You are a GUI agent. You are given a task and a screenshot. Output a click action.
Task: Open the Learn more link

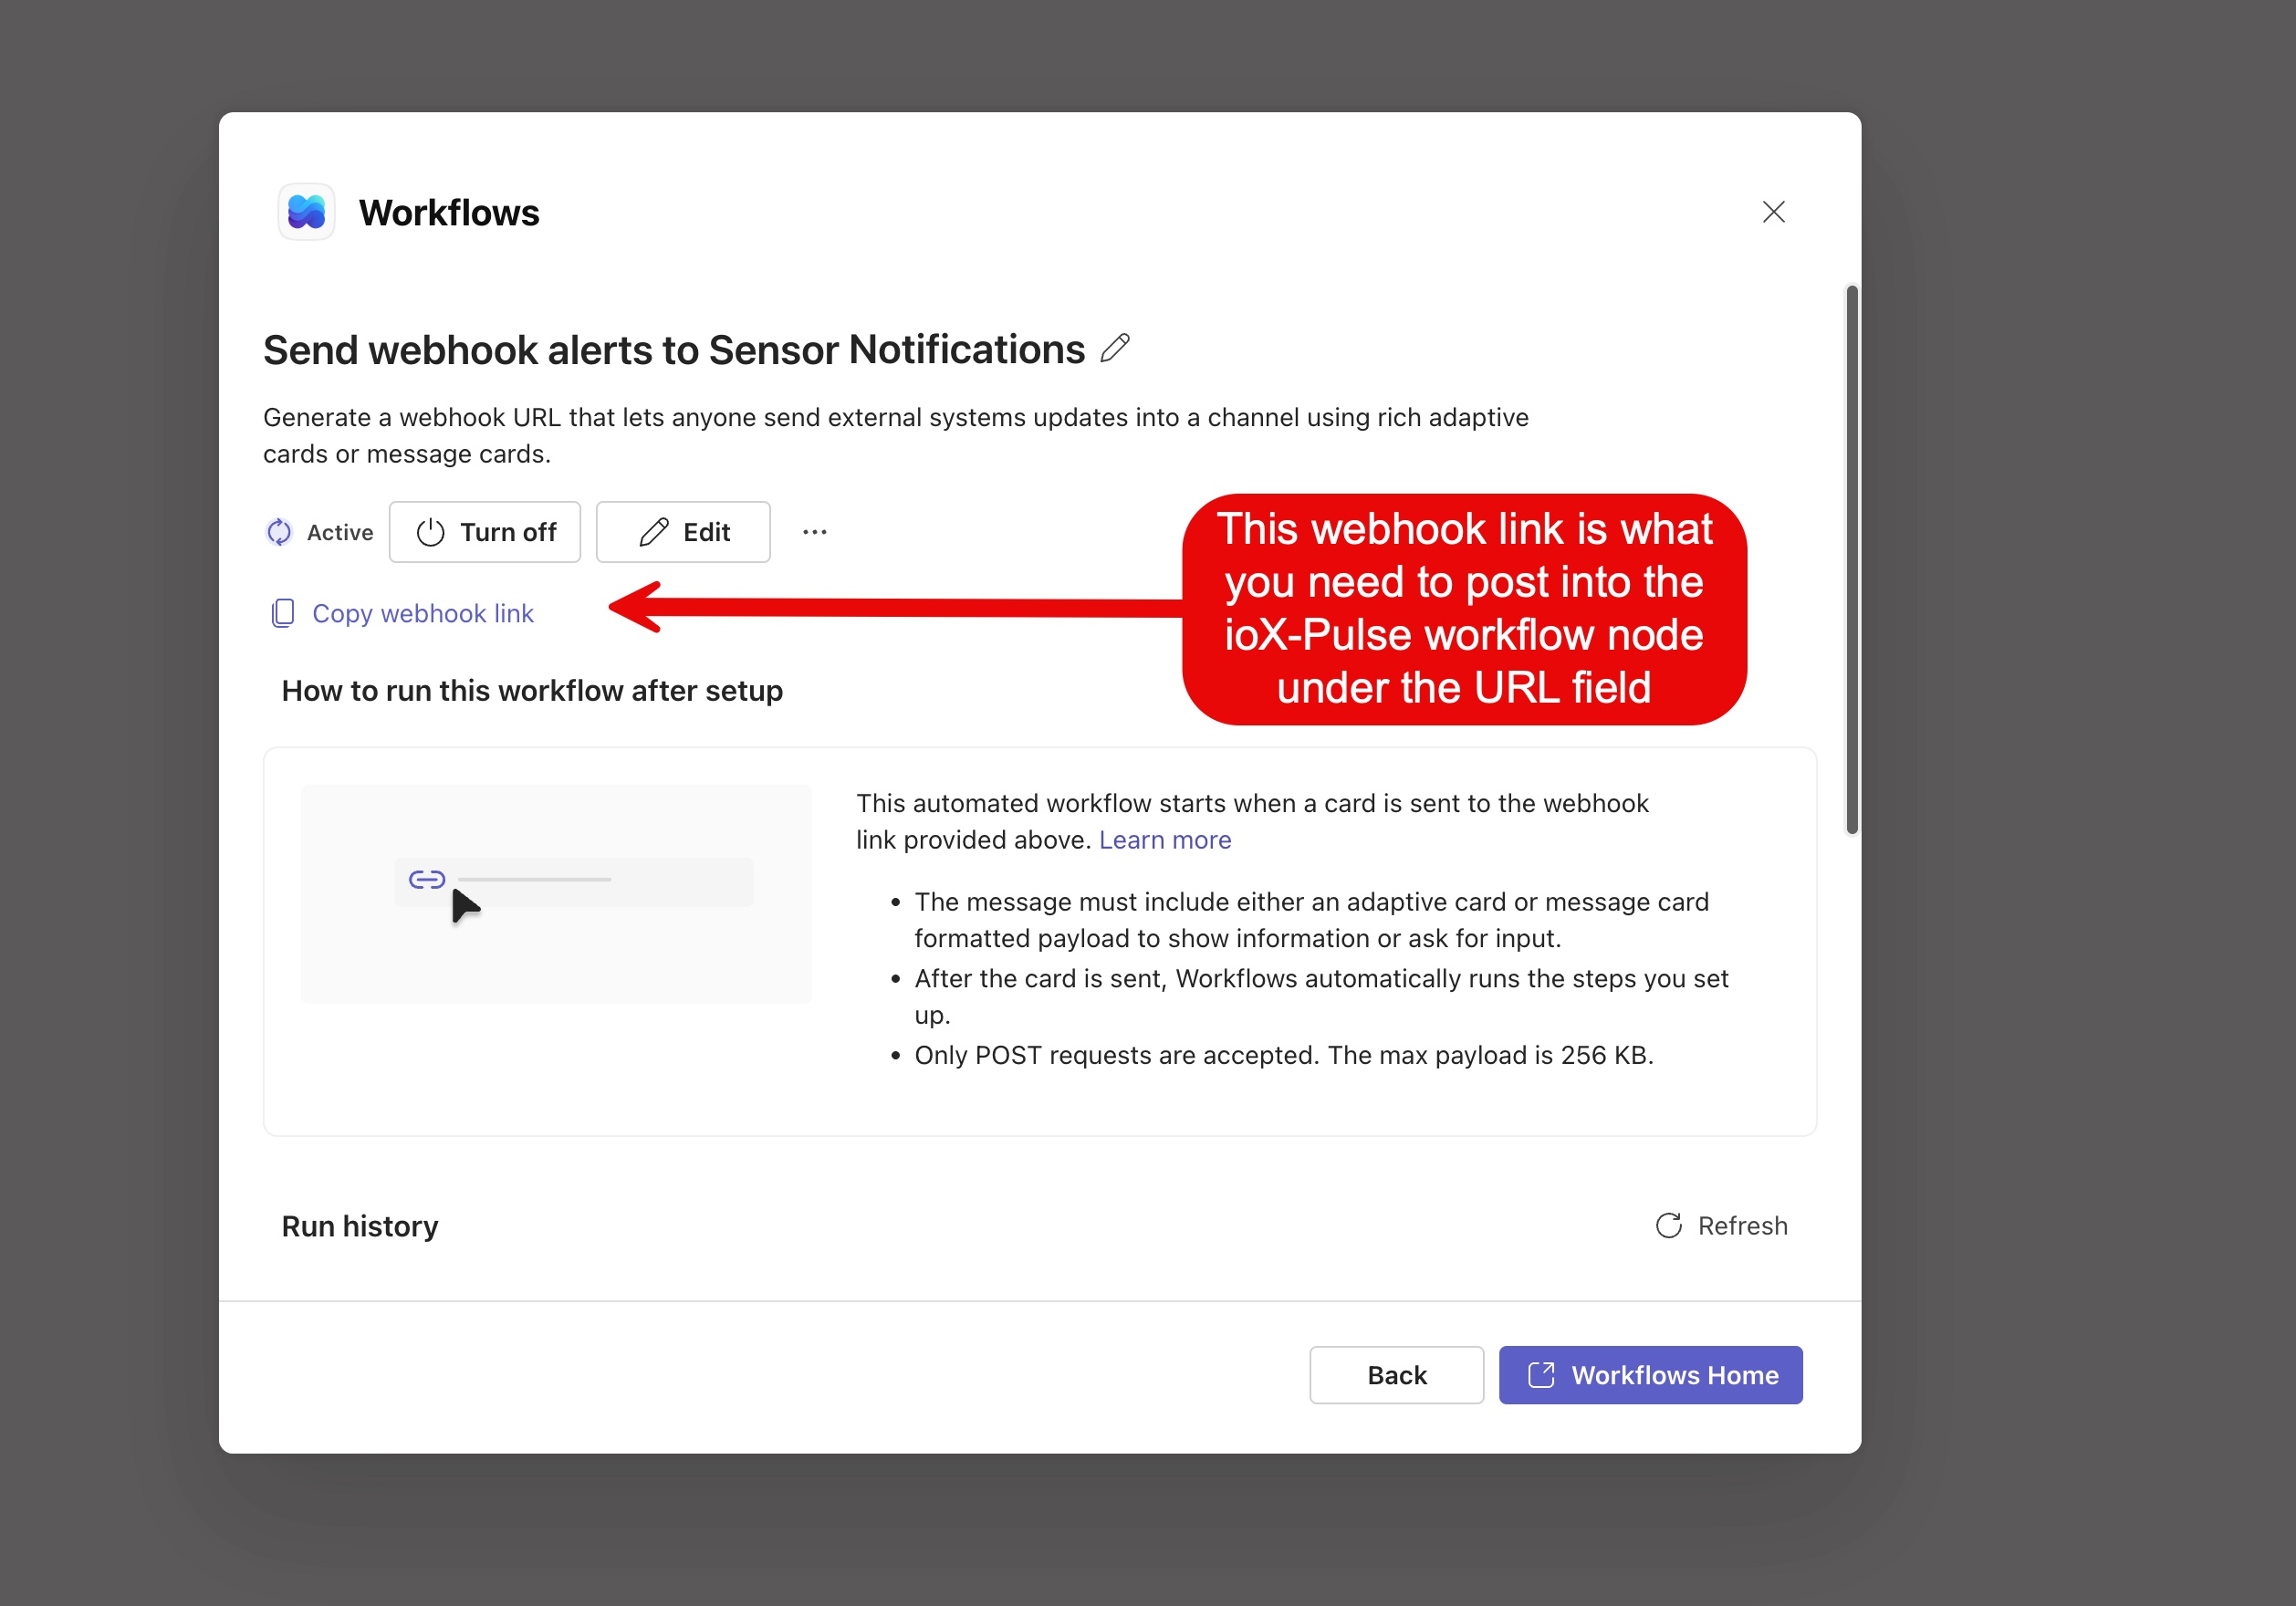tap(1165, 840)
